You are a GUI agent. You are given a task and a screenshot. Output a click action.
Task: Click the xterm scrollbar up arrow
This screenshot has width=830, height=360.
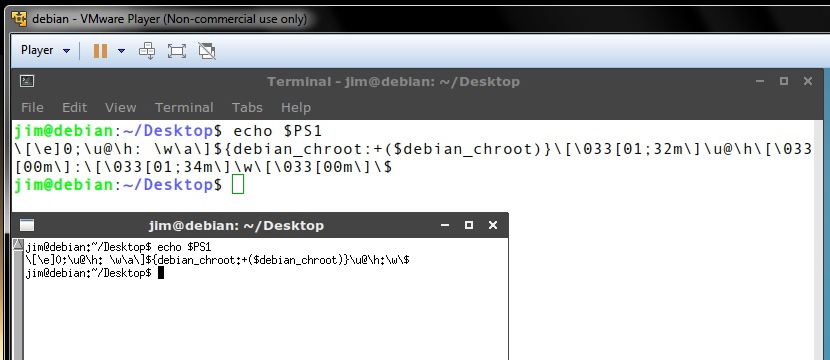18,245
